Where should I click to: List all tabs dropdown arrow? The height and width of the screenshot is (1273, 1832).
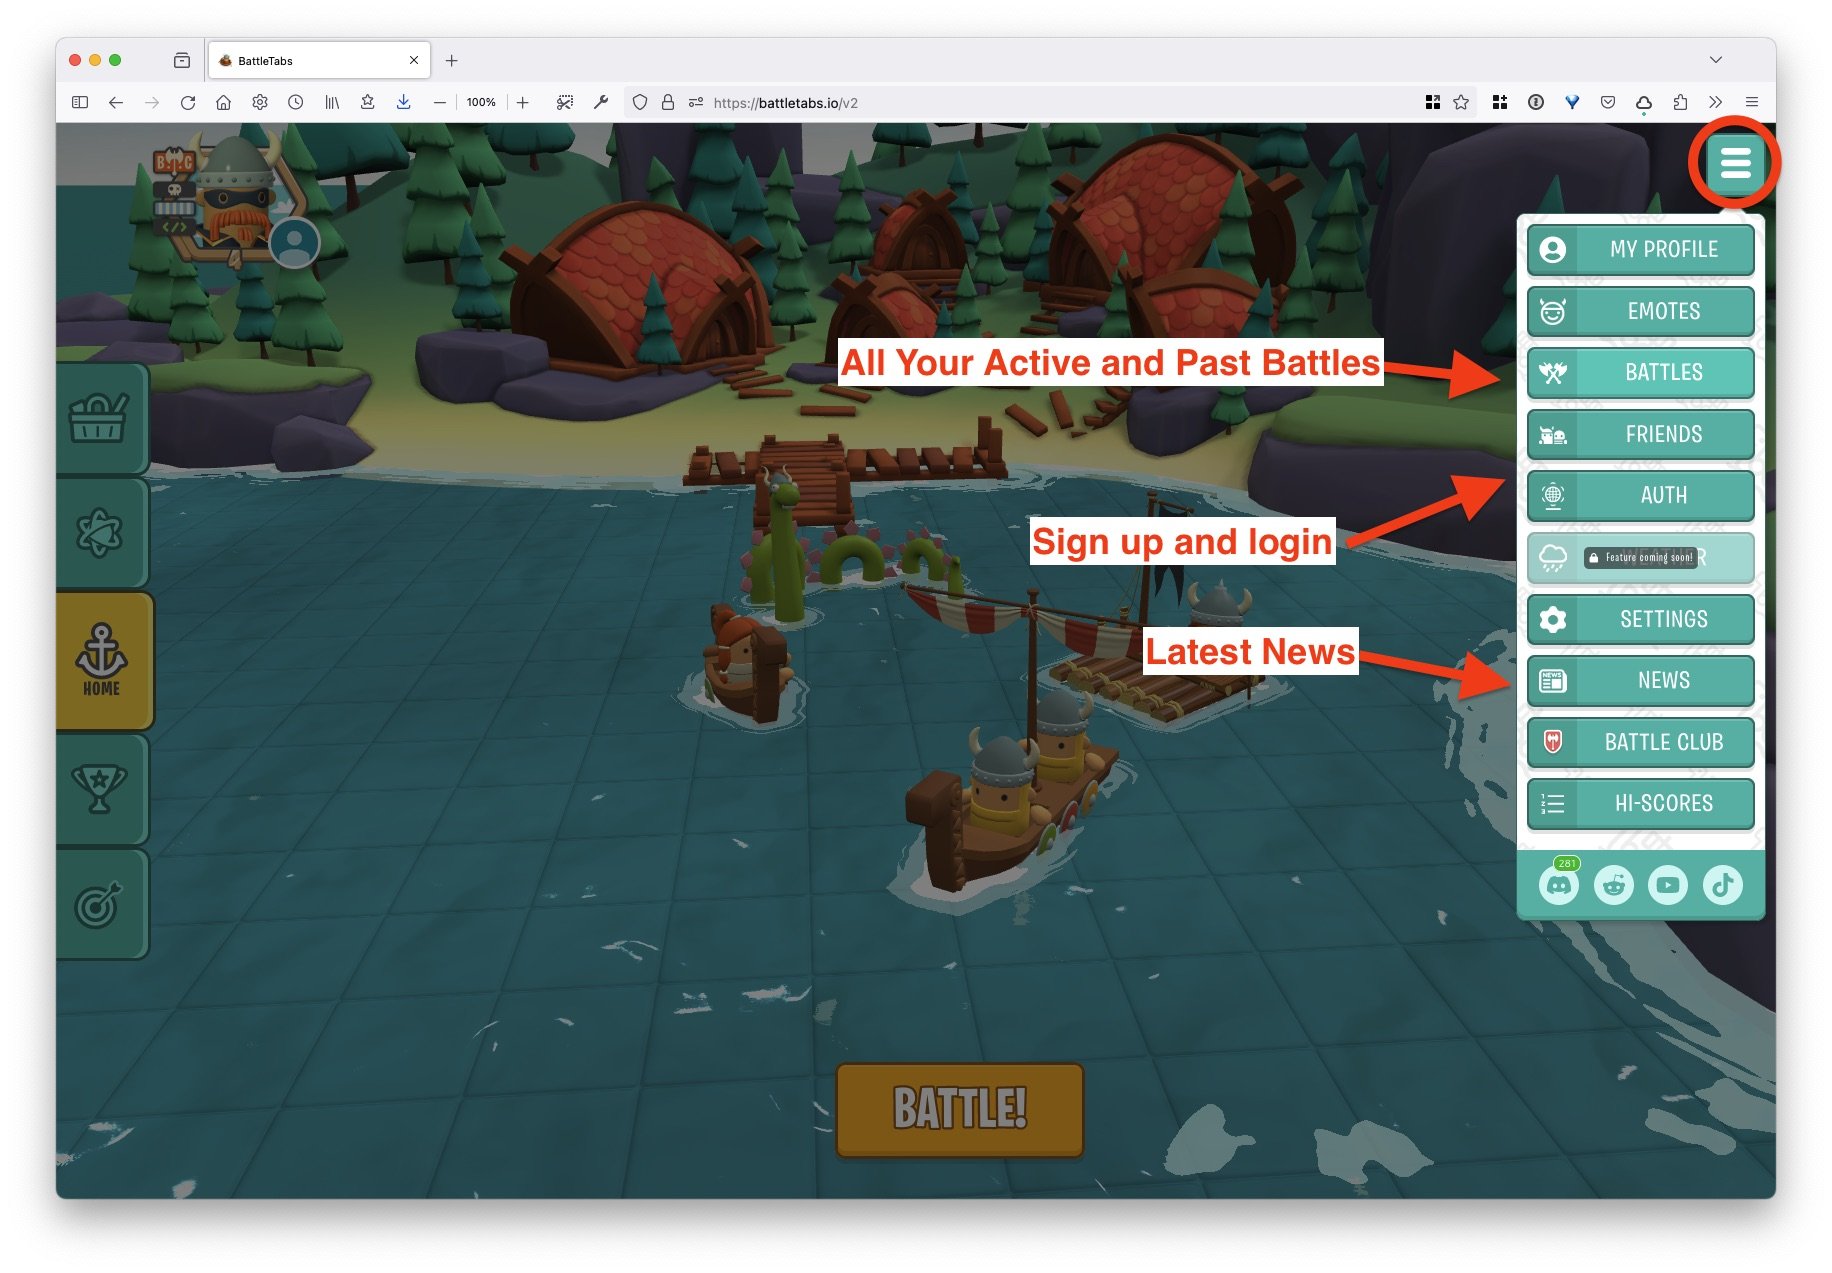click(1716, 60)
